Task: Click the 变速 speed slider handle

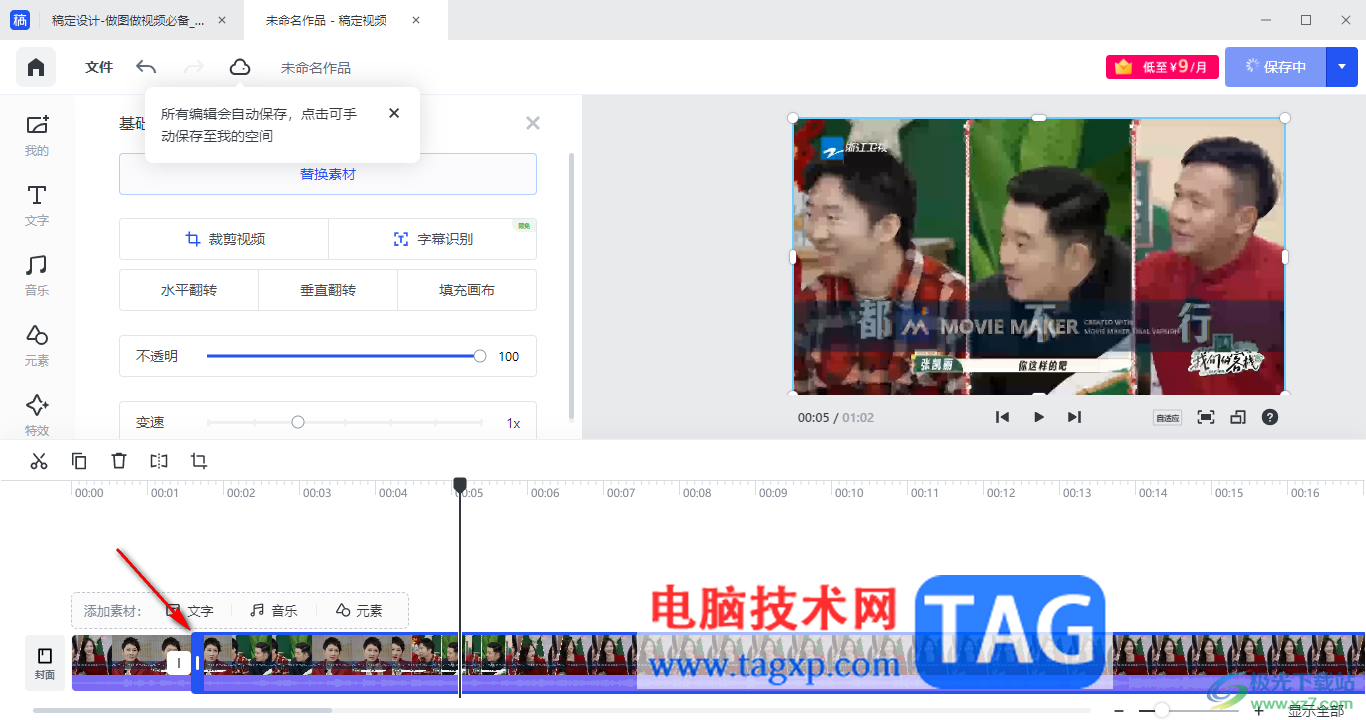Action: (298, 422)
